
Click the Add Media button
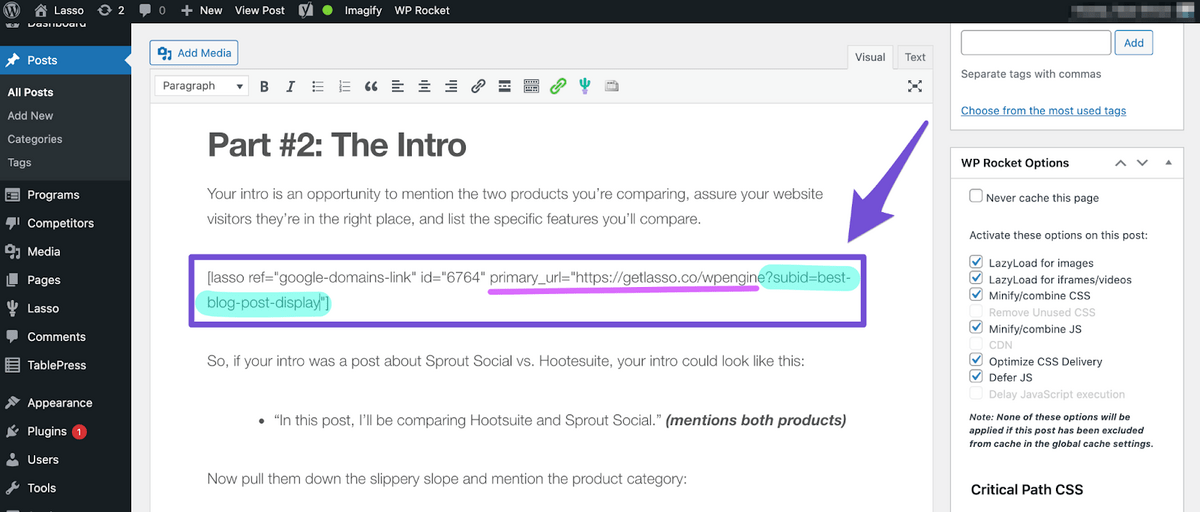[194, 53]
